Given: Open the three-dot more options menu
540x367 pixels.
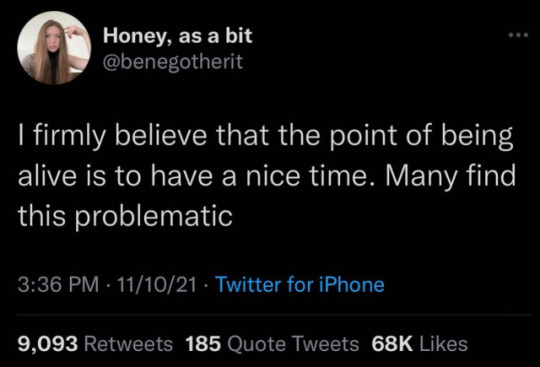Looking at the screenshot, I should click(x=518, y=35).
